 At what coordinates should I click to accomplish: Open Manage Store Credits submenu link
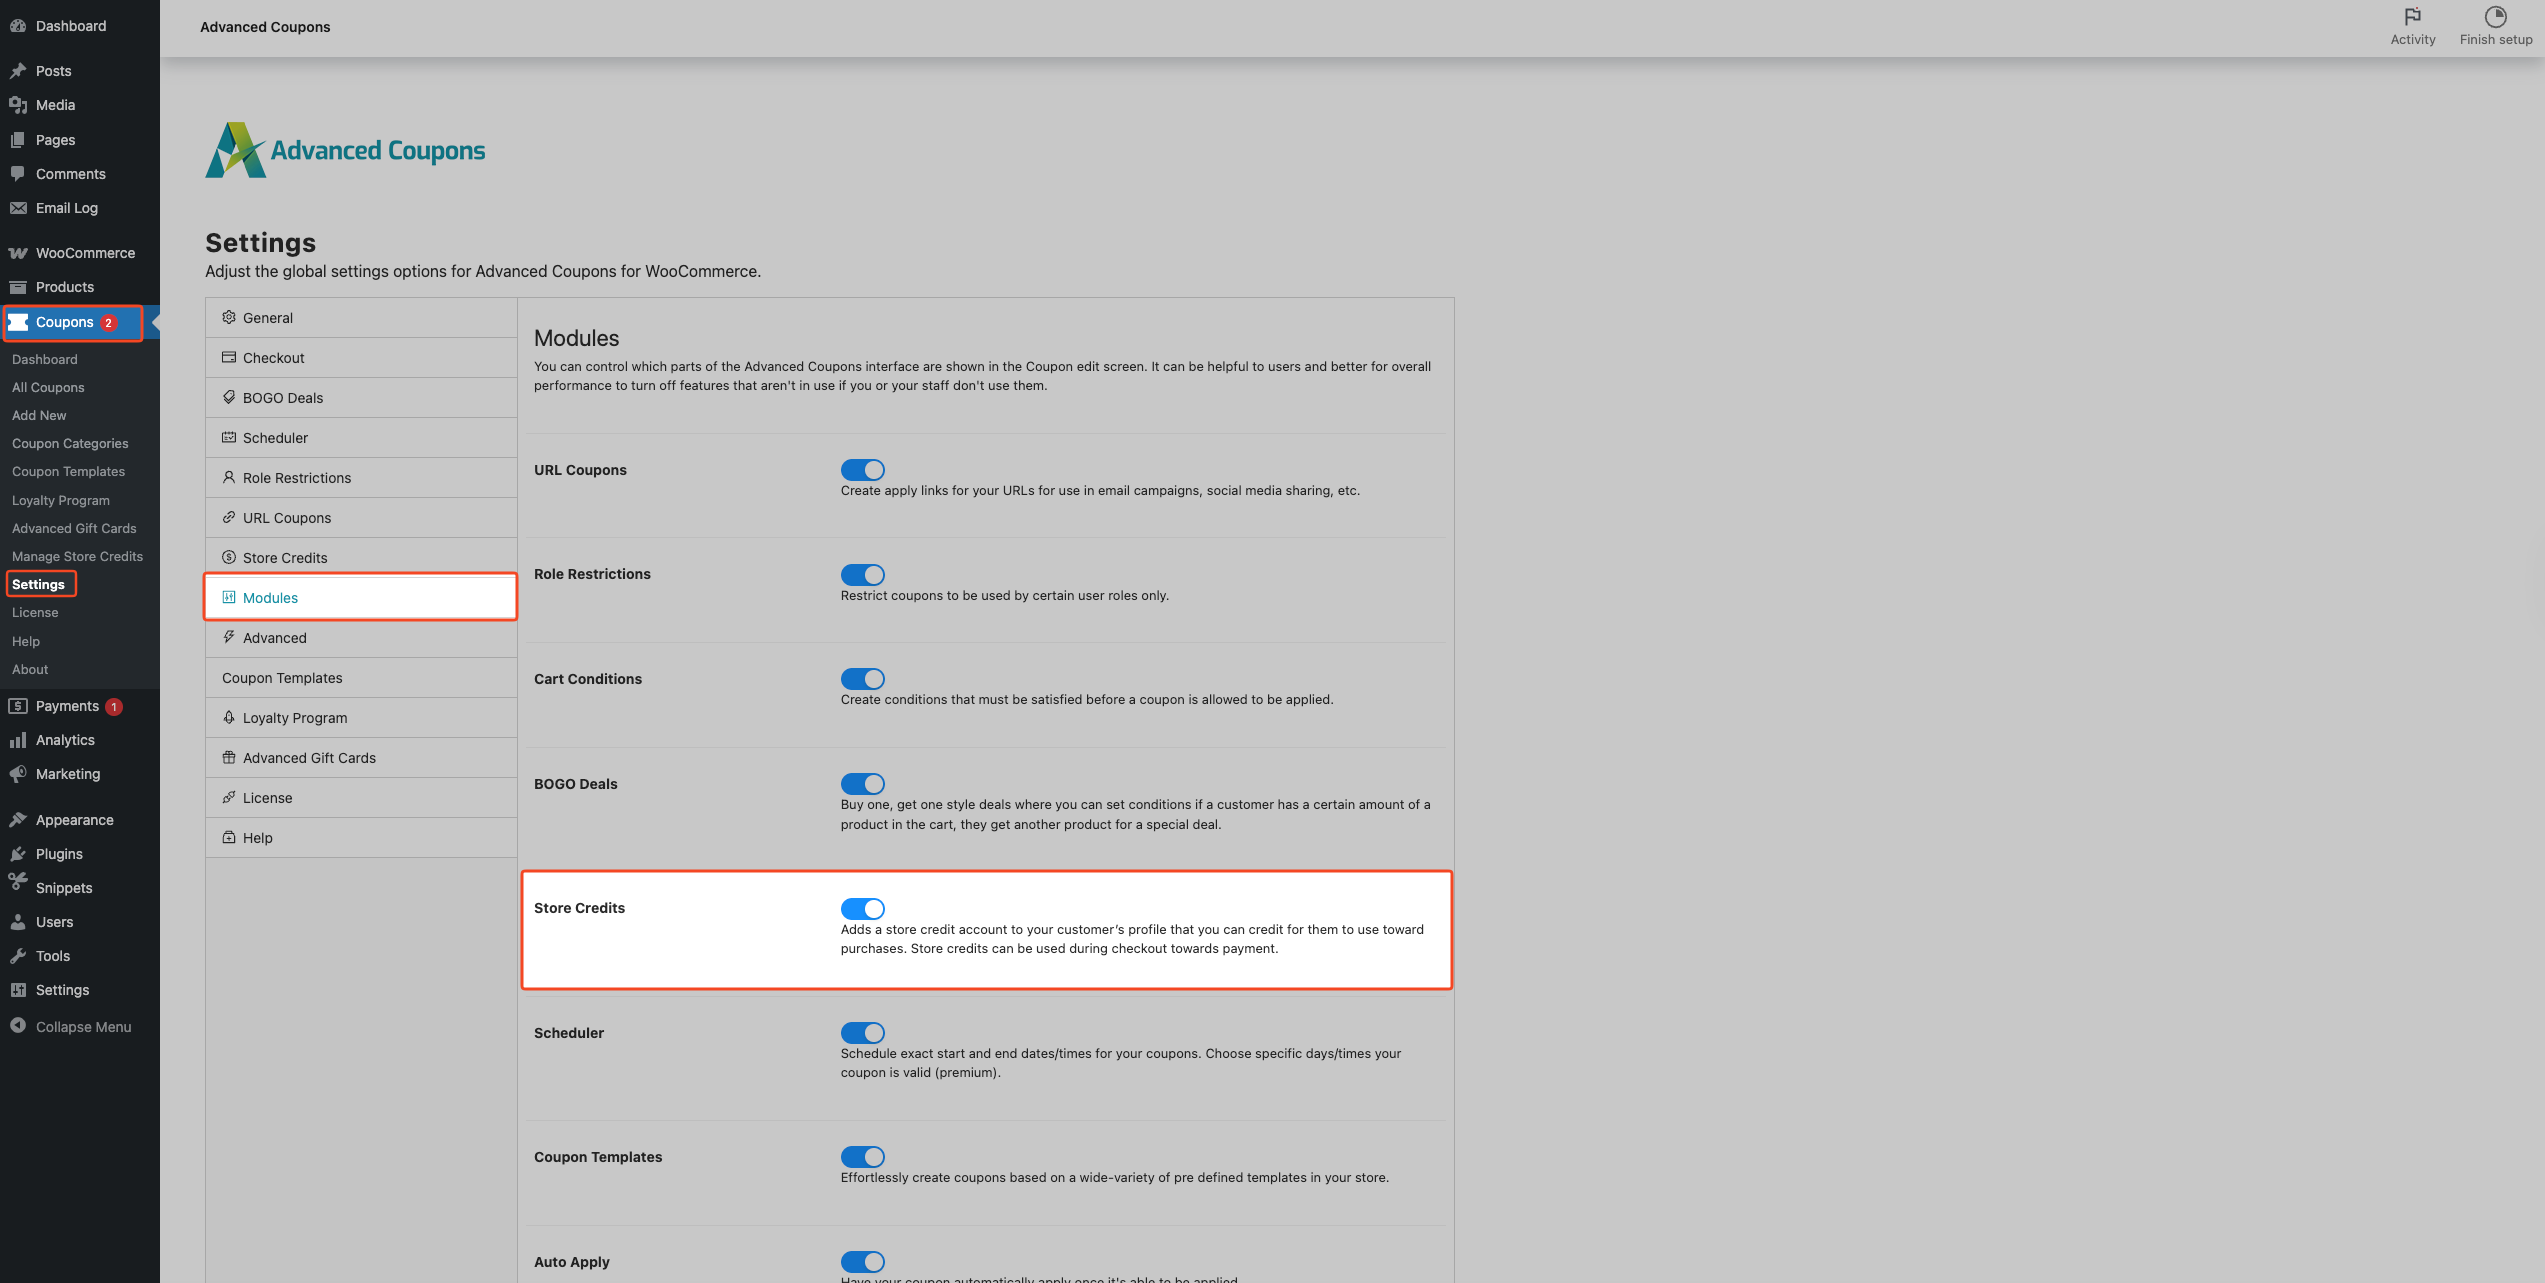(x=77, y=557)
